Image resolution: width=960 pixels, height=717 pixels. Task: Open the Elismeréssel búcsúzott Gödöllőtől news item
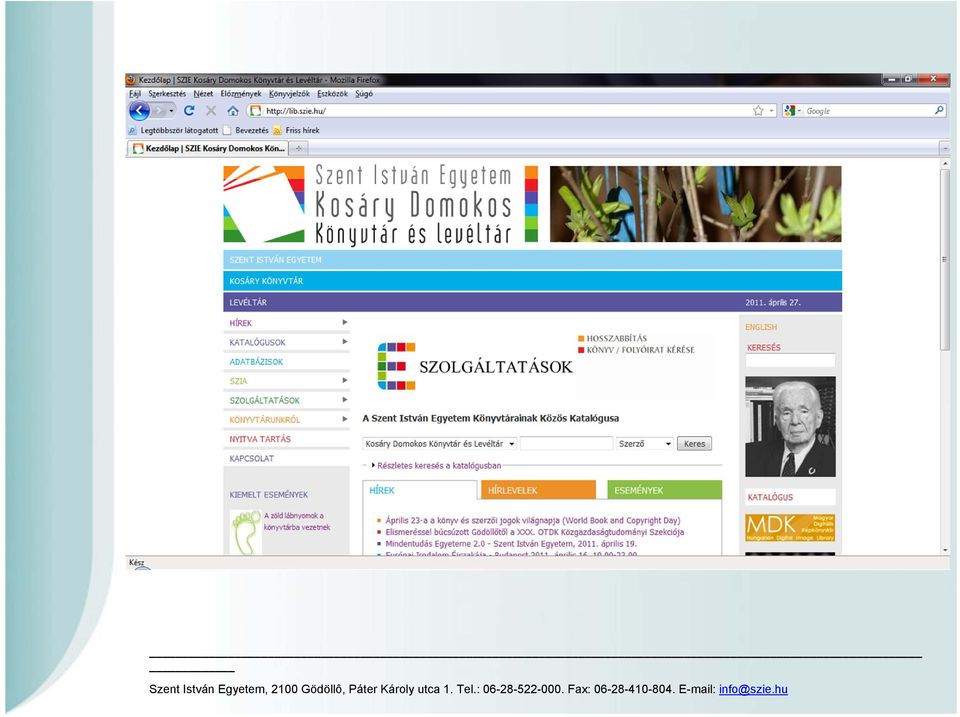(x=534, y=532)
